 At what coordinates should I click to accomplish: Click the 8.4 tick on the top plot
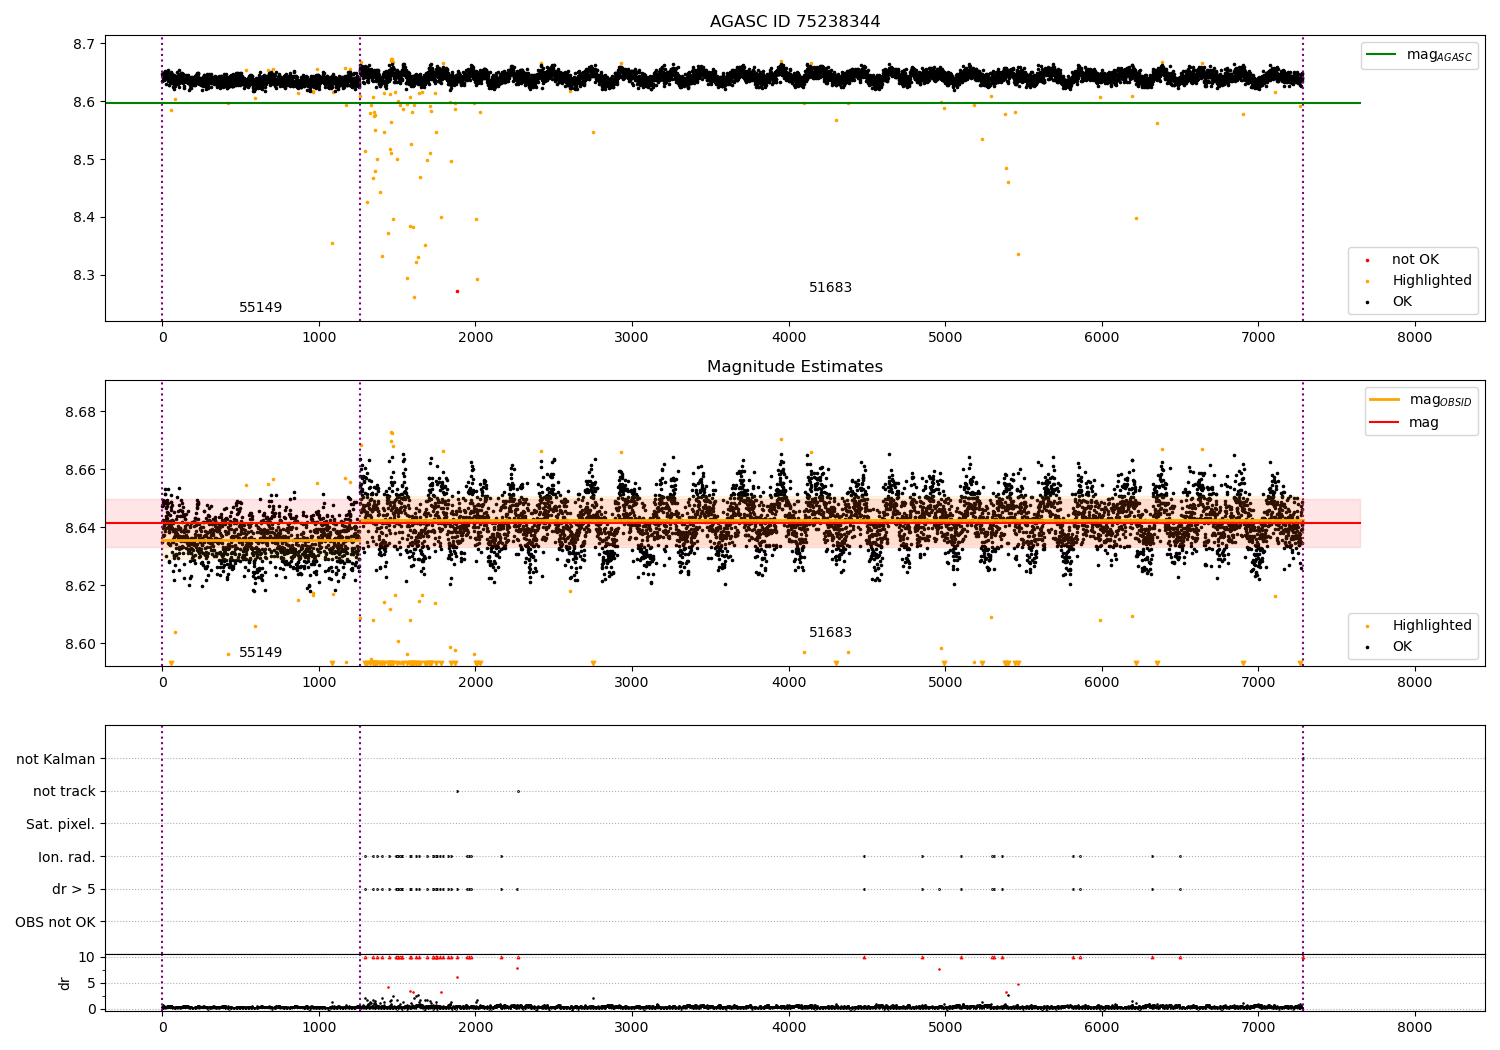pyautogui.click(x=83, y=218)
